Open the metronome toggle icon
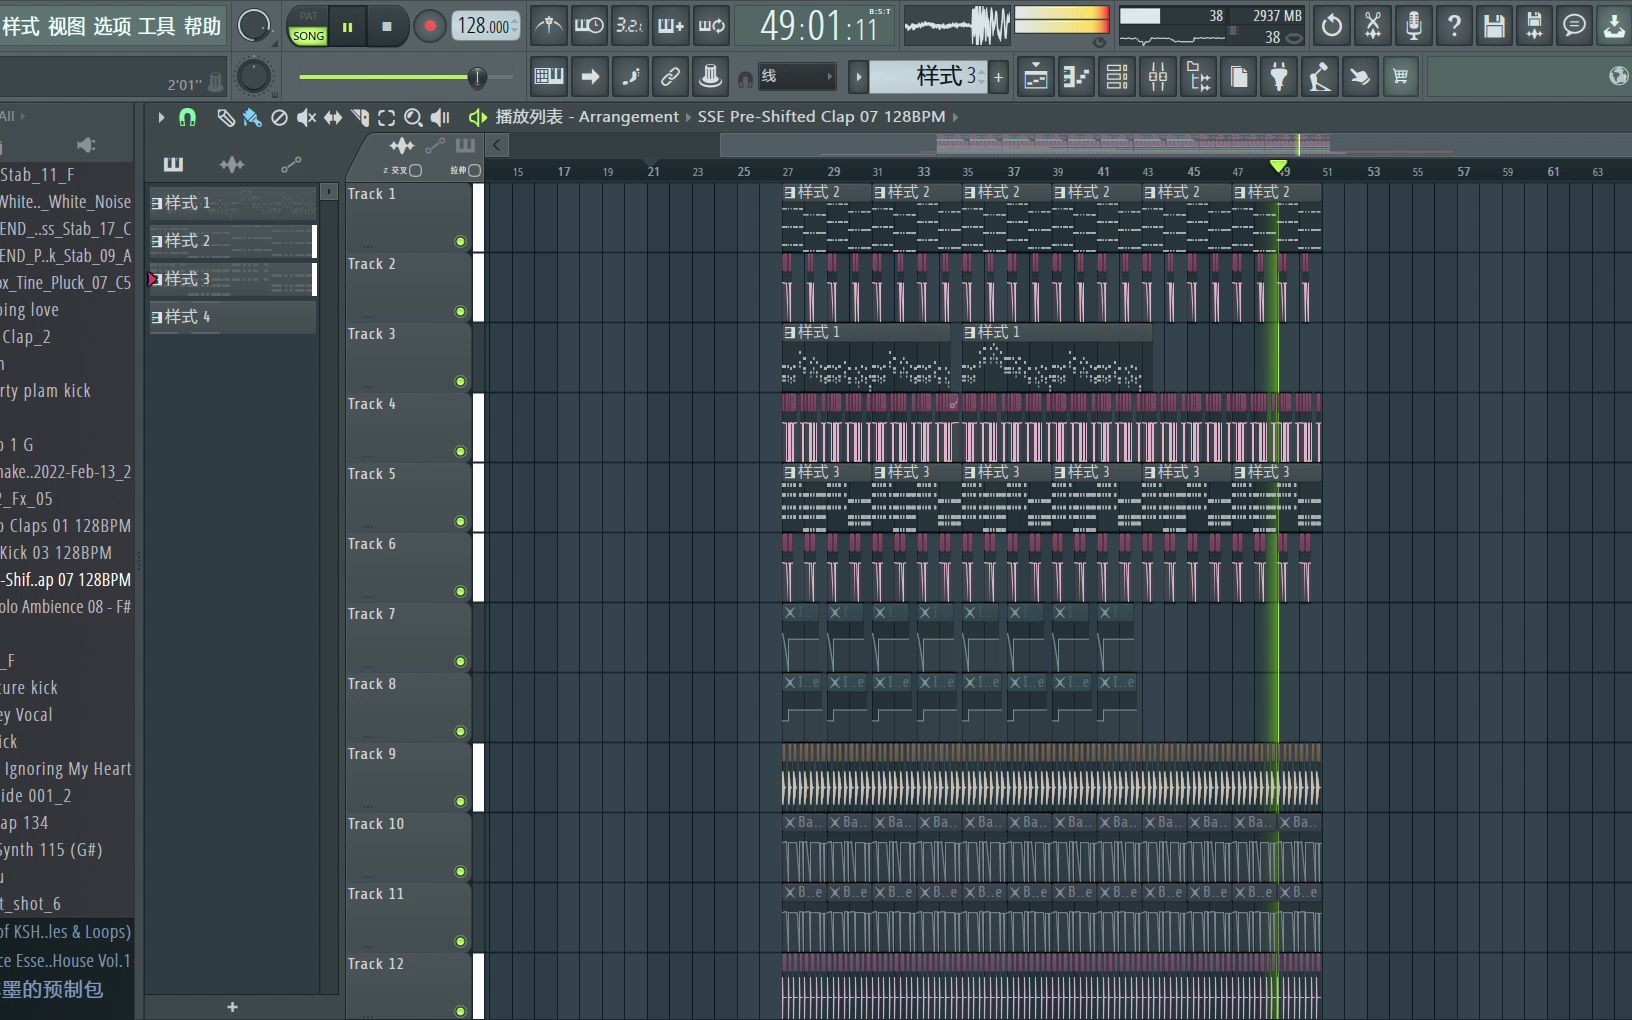This screenshot has height=1020, width=1632. pyautogui.click(x=548, y=26)
